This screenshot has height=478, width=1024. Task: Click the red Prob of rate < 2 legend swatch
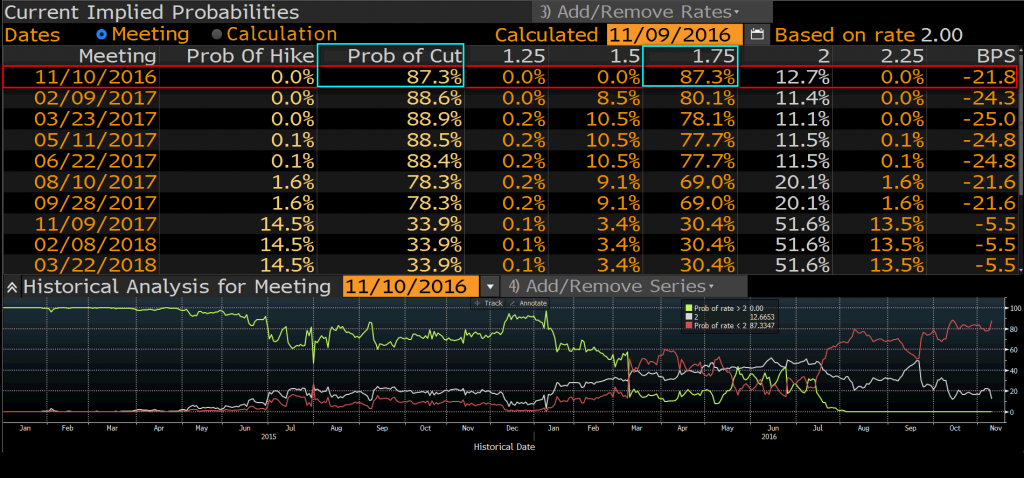tap(687, 325)
